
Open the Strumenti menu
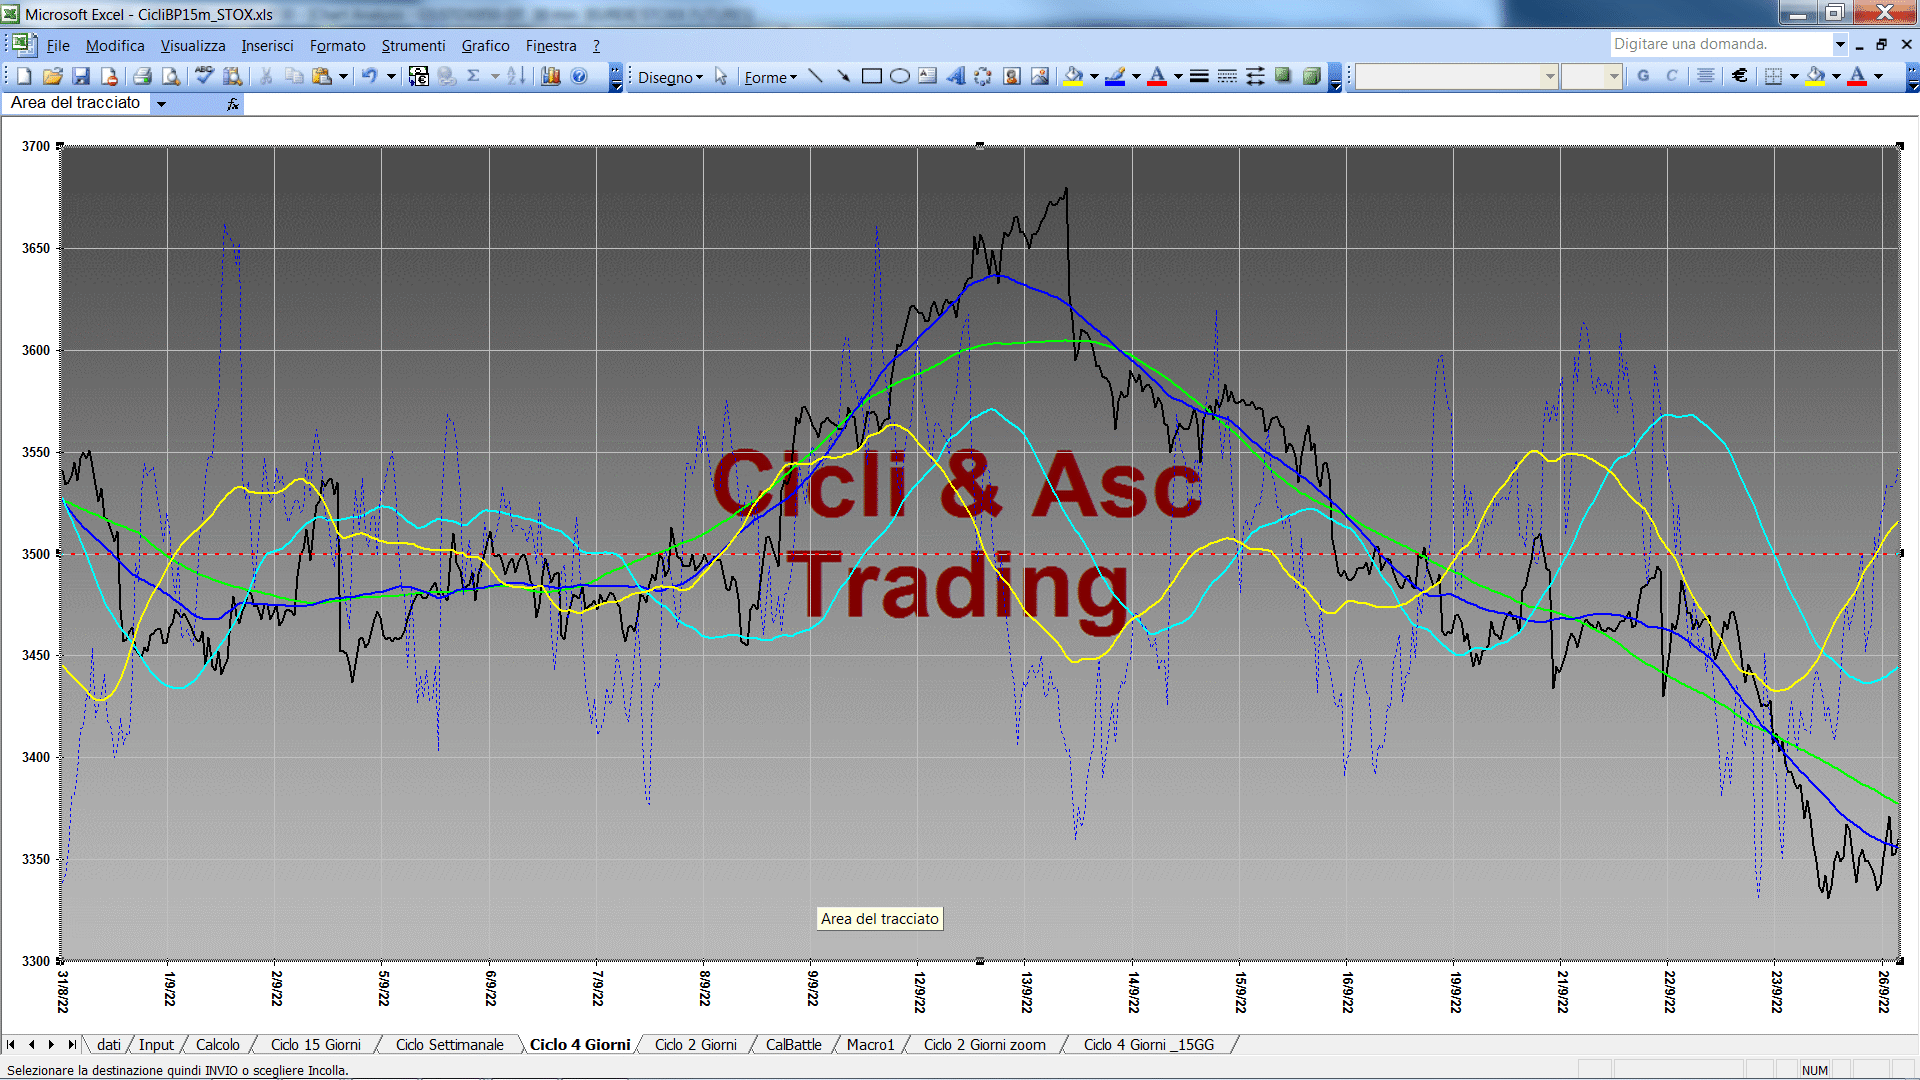413,46
